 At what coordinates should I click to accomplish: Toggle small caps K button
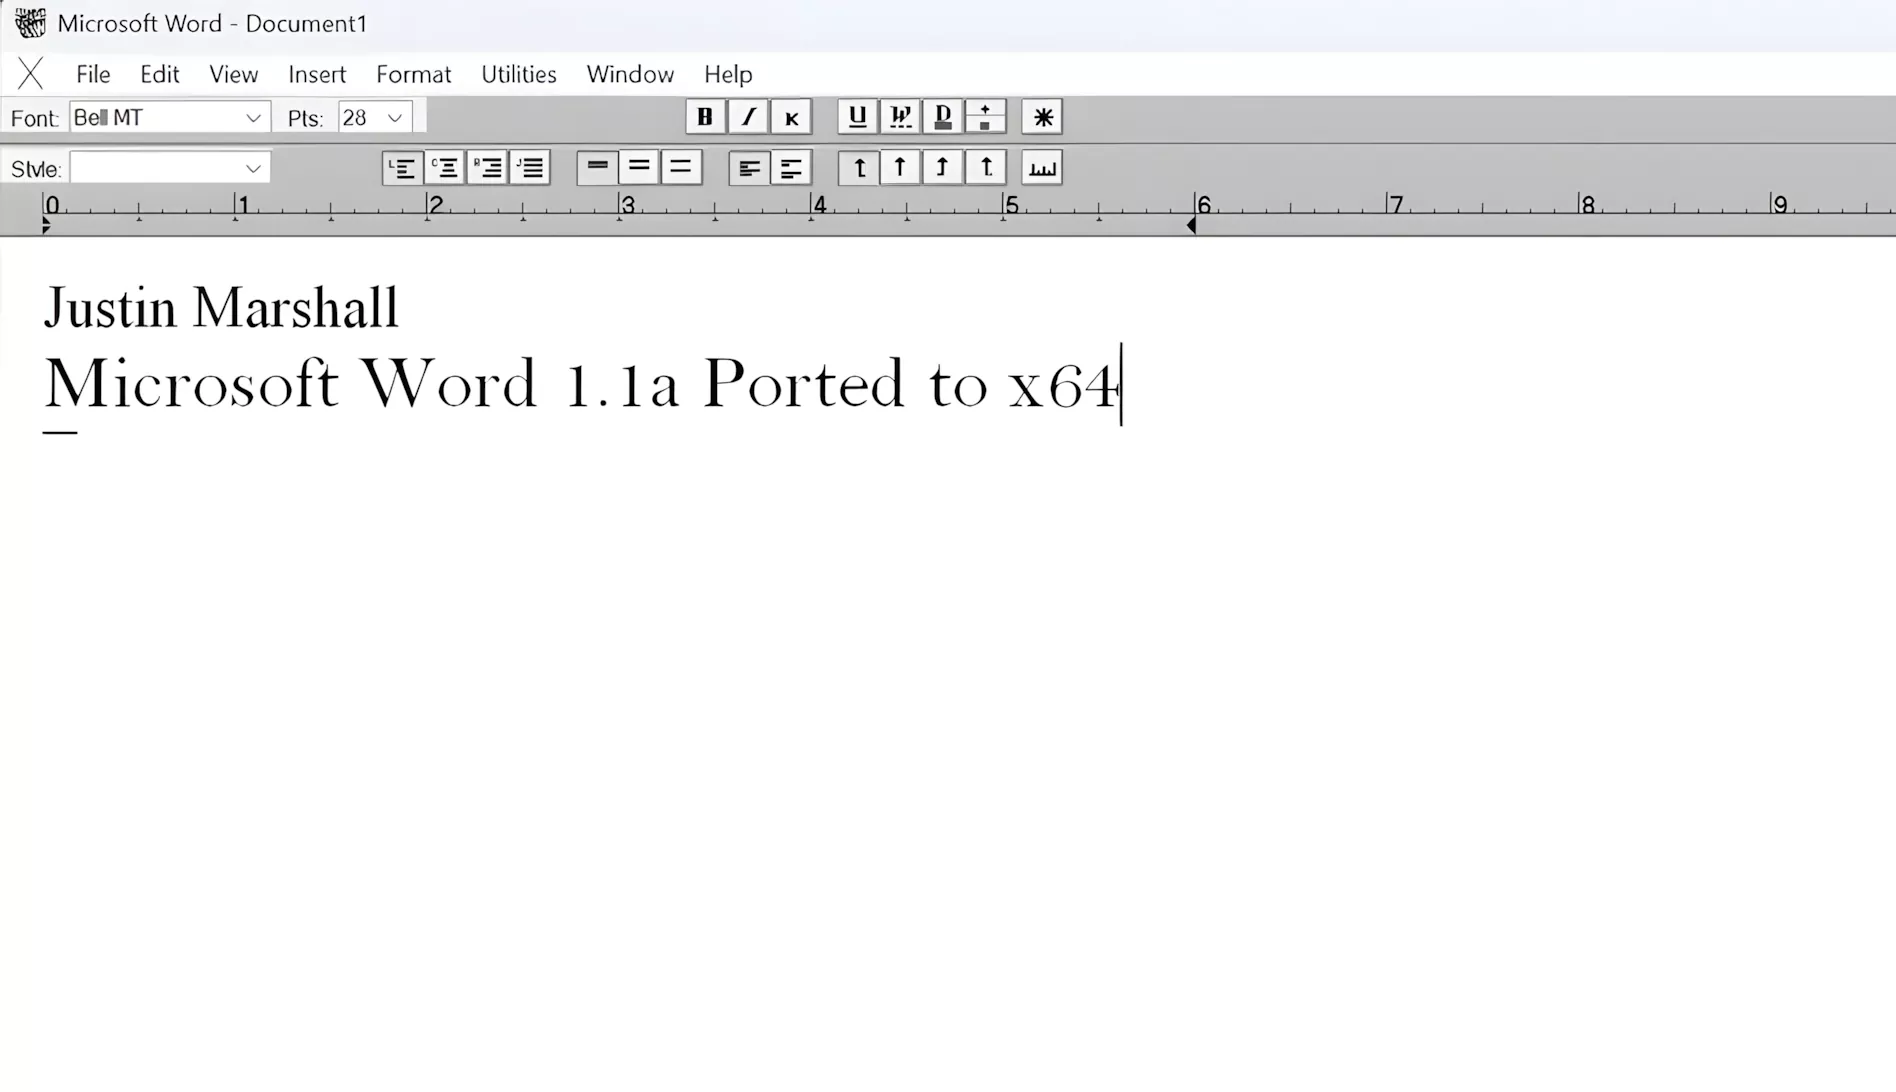791,117
